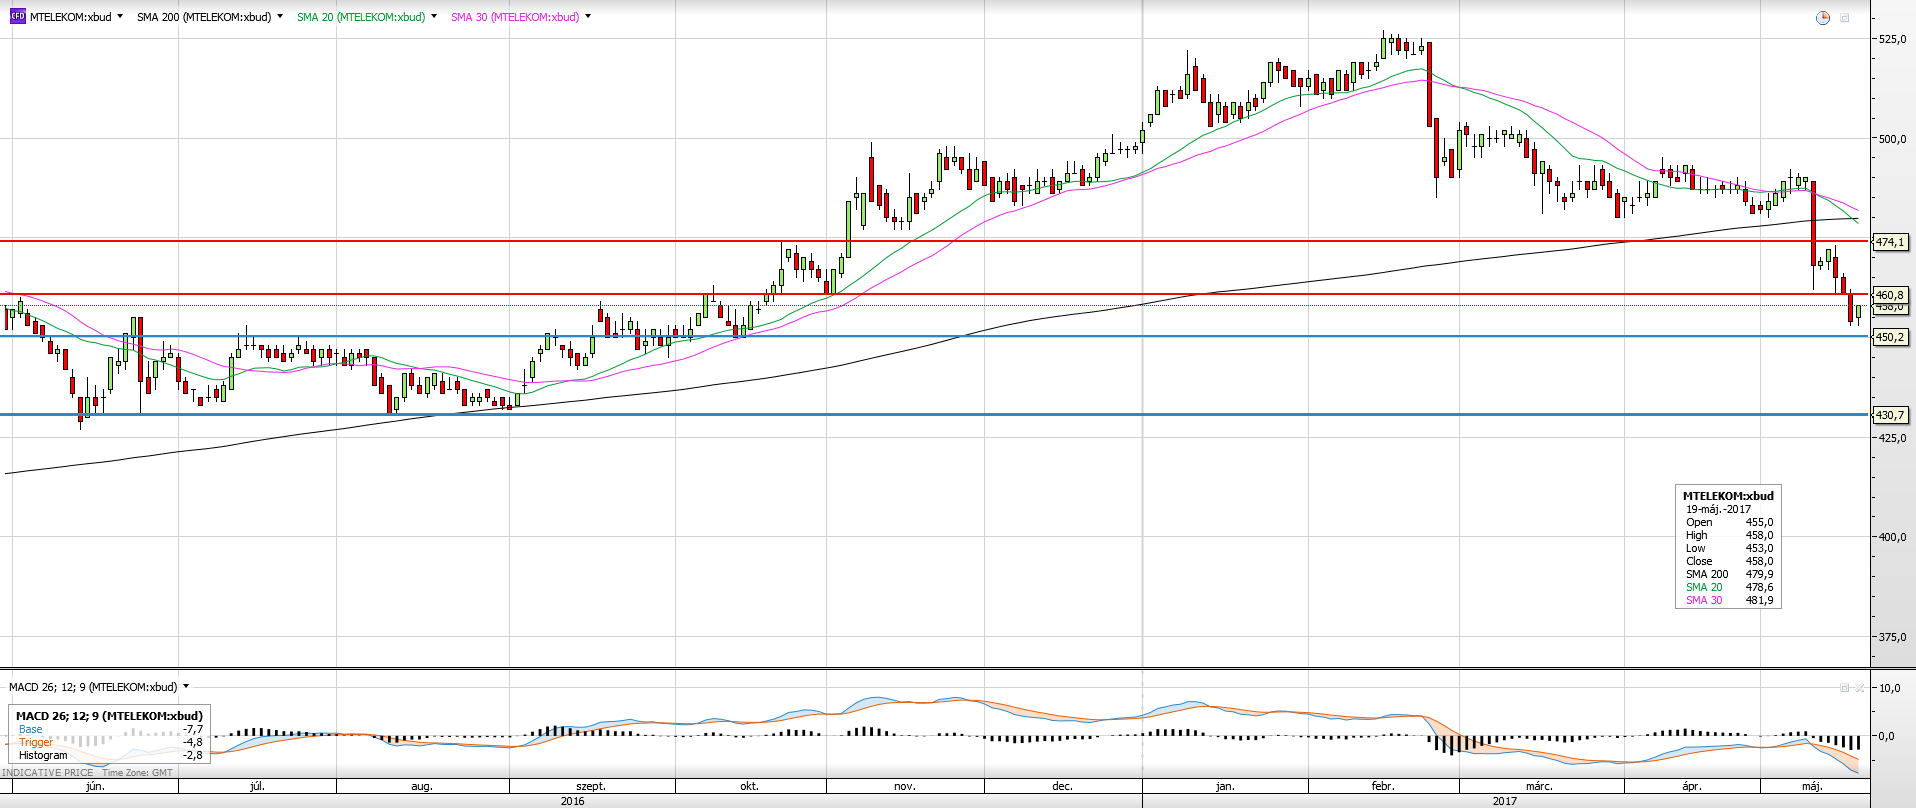Select the 474,1 red resistance line label
The image size is (1916, 808).
[1890, 242]
